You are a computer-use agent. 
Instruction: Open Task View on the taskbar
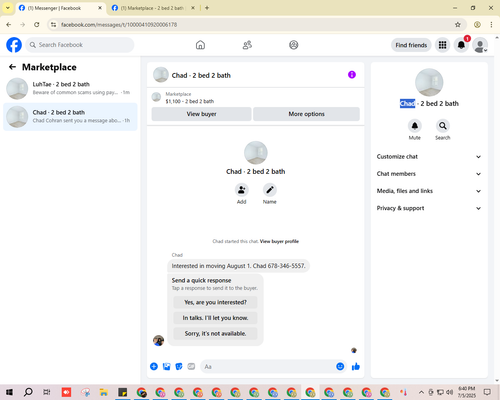click(47, 392)
